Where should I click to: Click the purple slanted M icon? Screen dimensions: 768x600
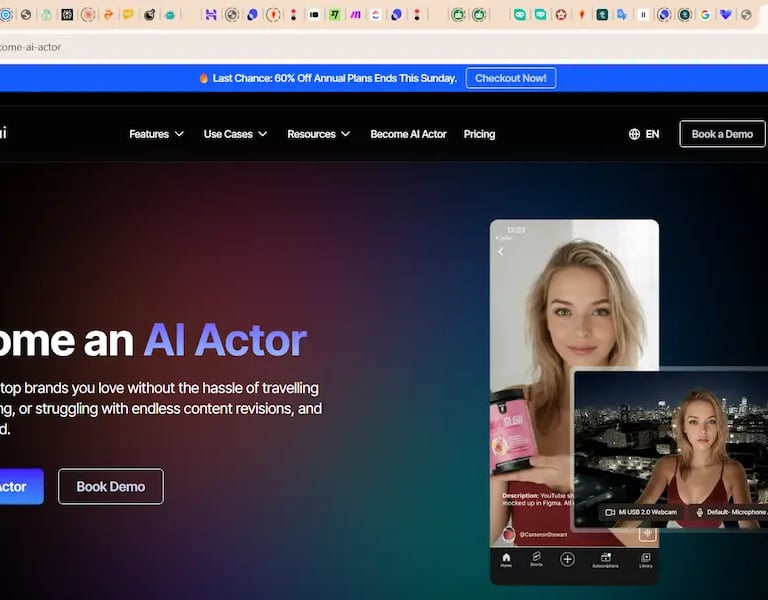(356, 15)
